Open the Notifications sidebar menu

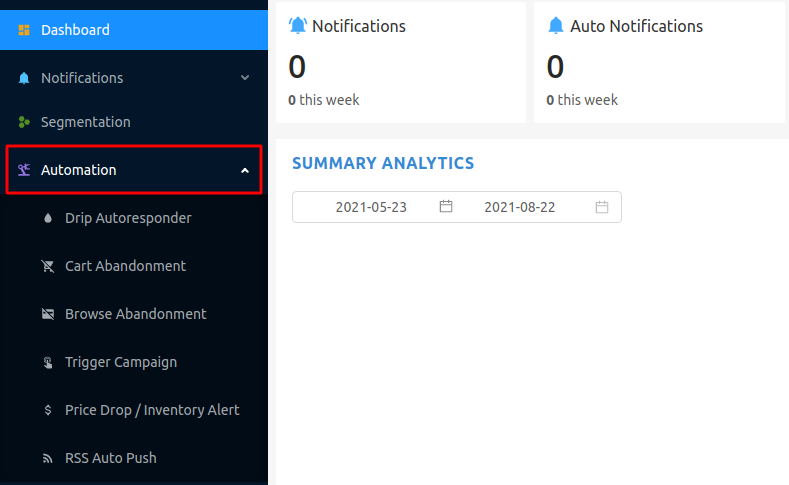tap(134, 78)
